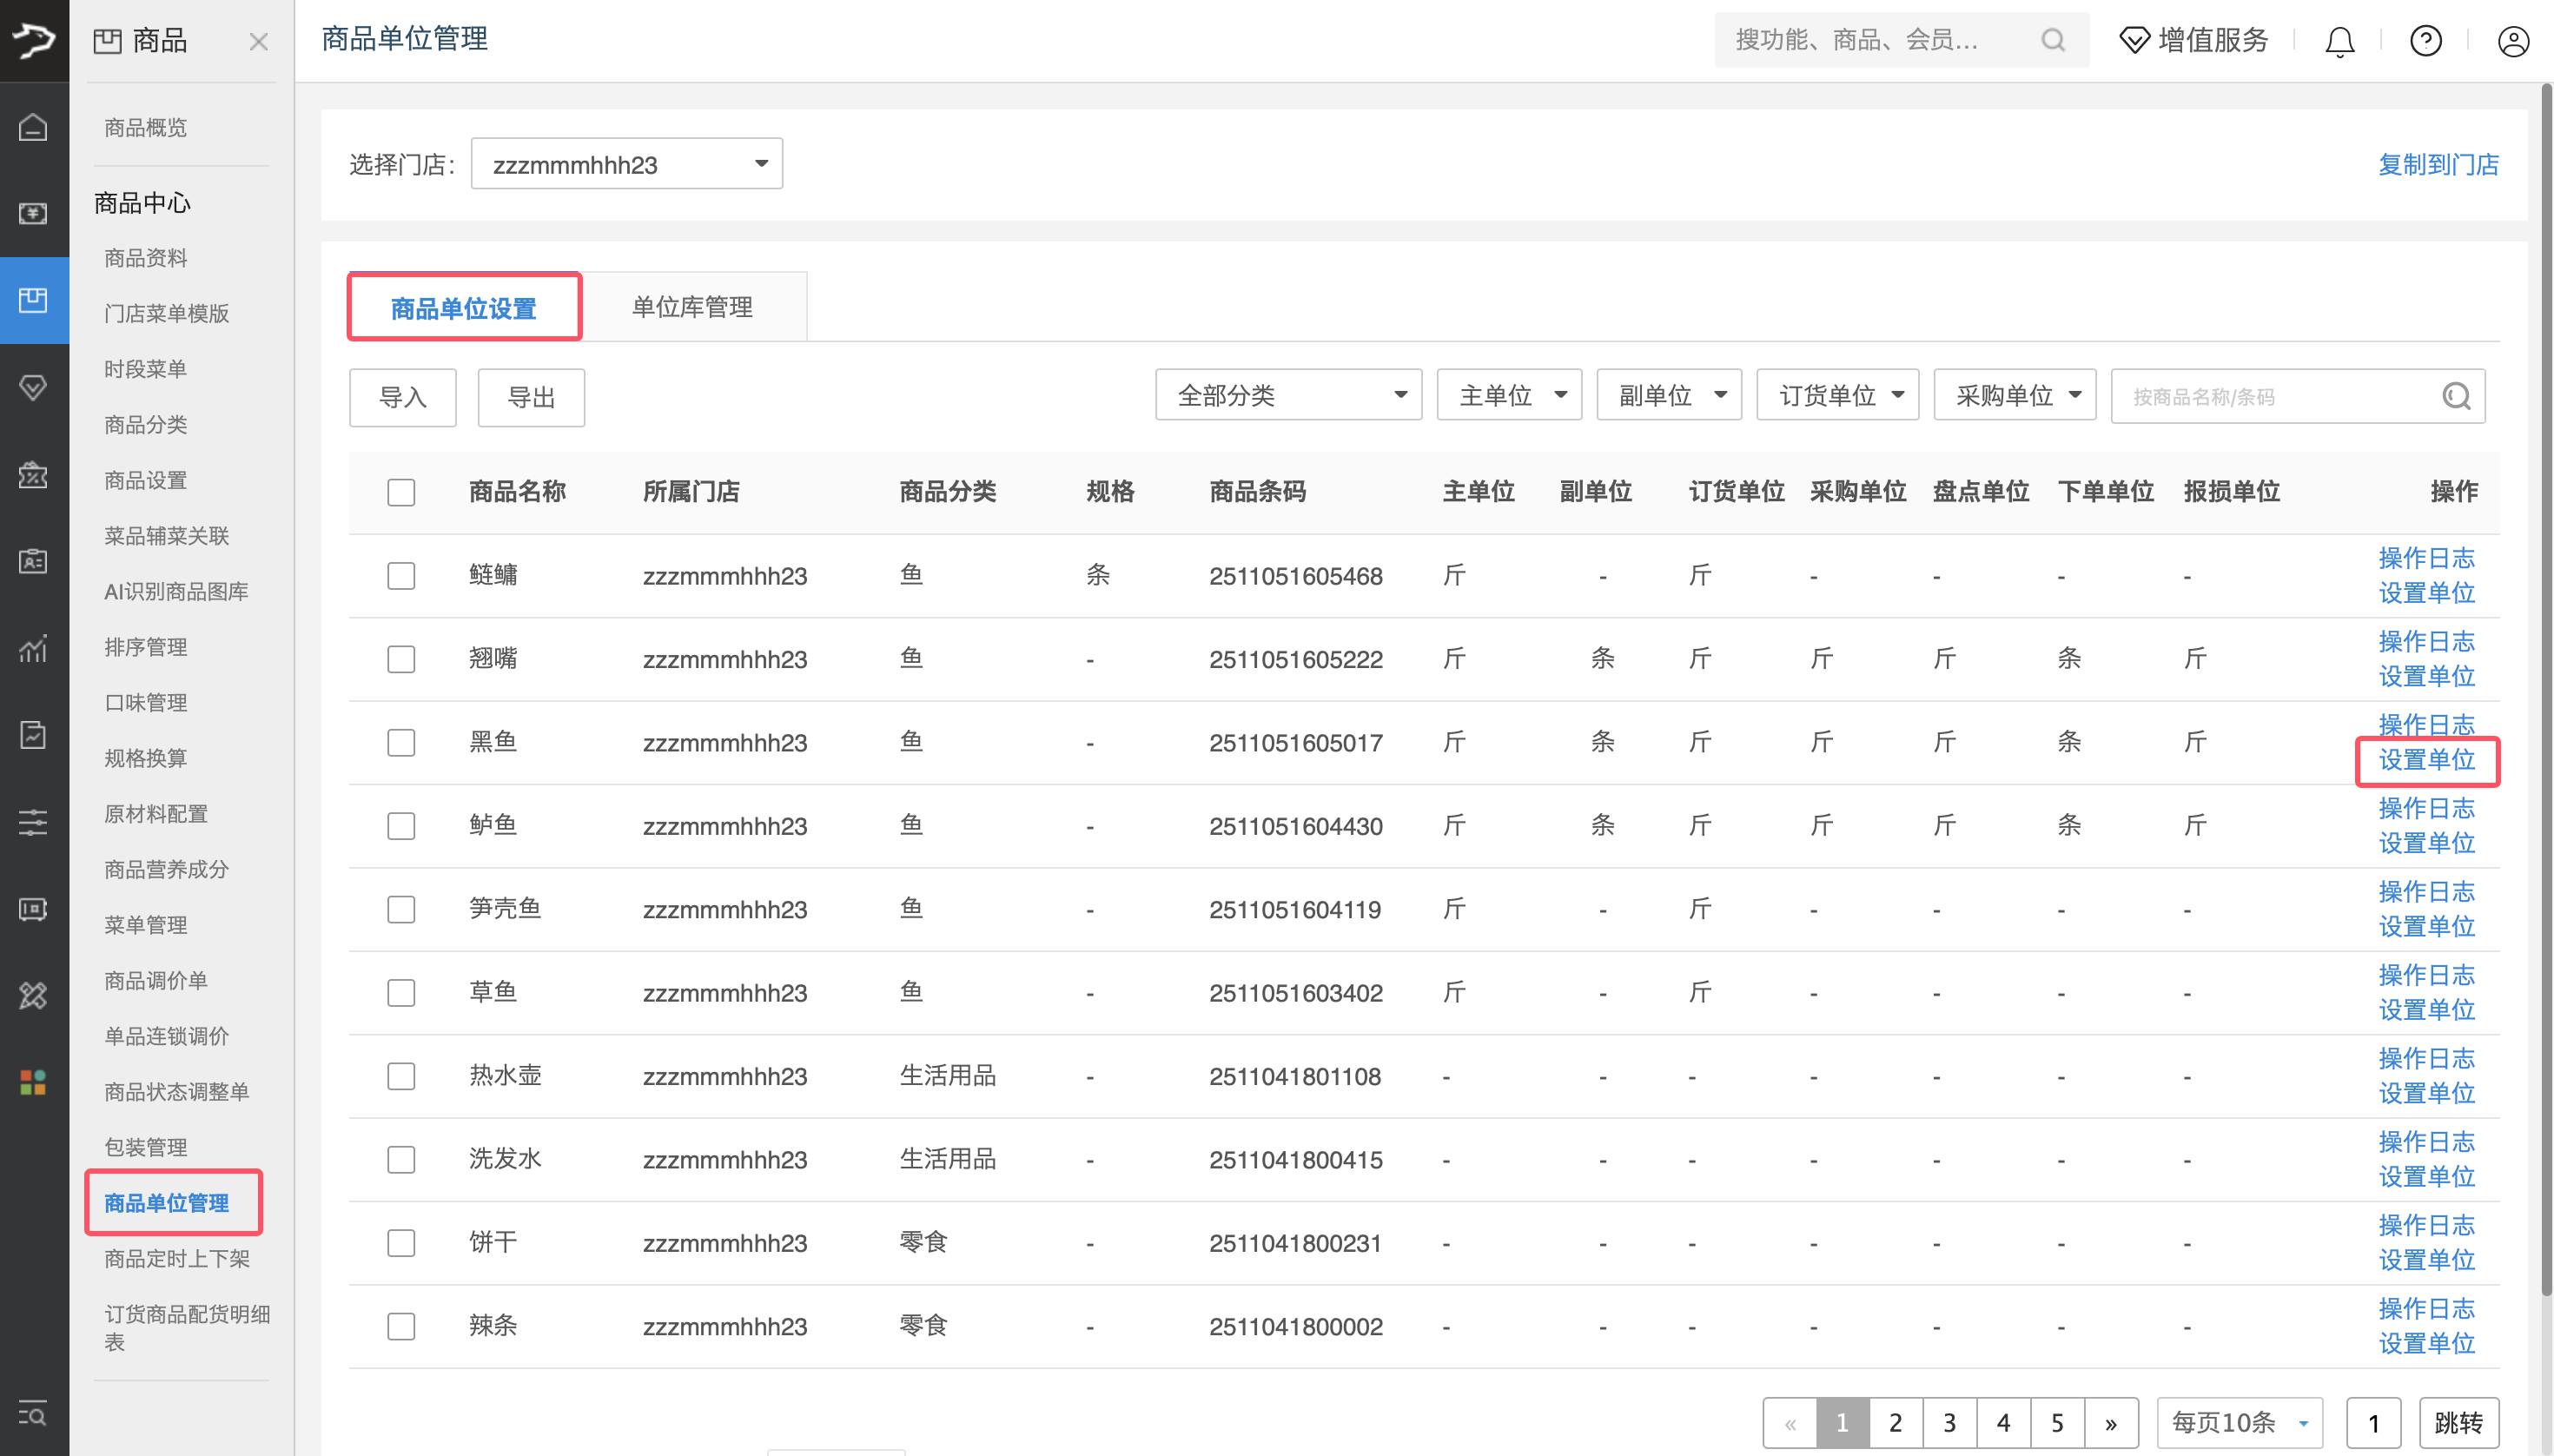Viewport: 2554px width, 1456px height.
Task: Click the user profile avatar icon
Action: click(2512, 41)
